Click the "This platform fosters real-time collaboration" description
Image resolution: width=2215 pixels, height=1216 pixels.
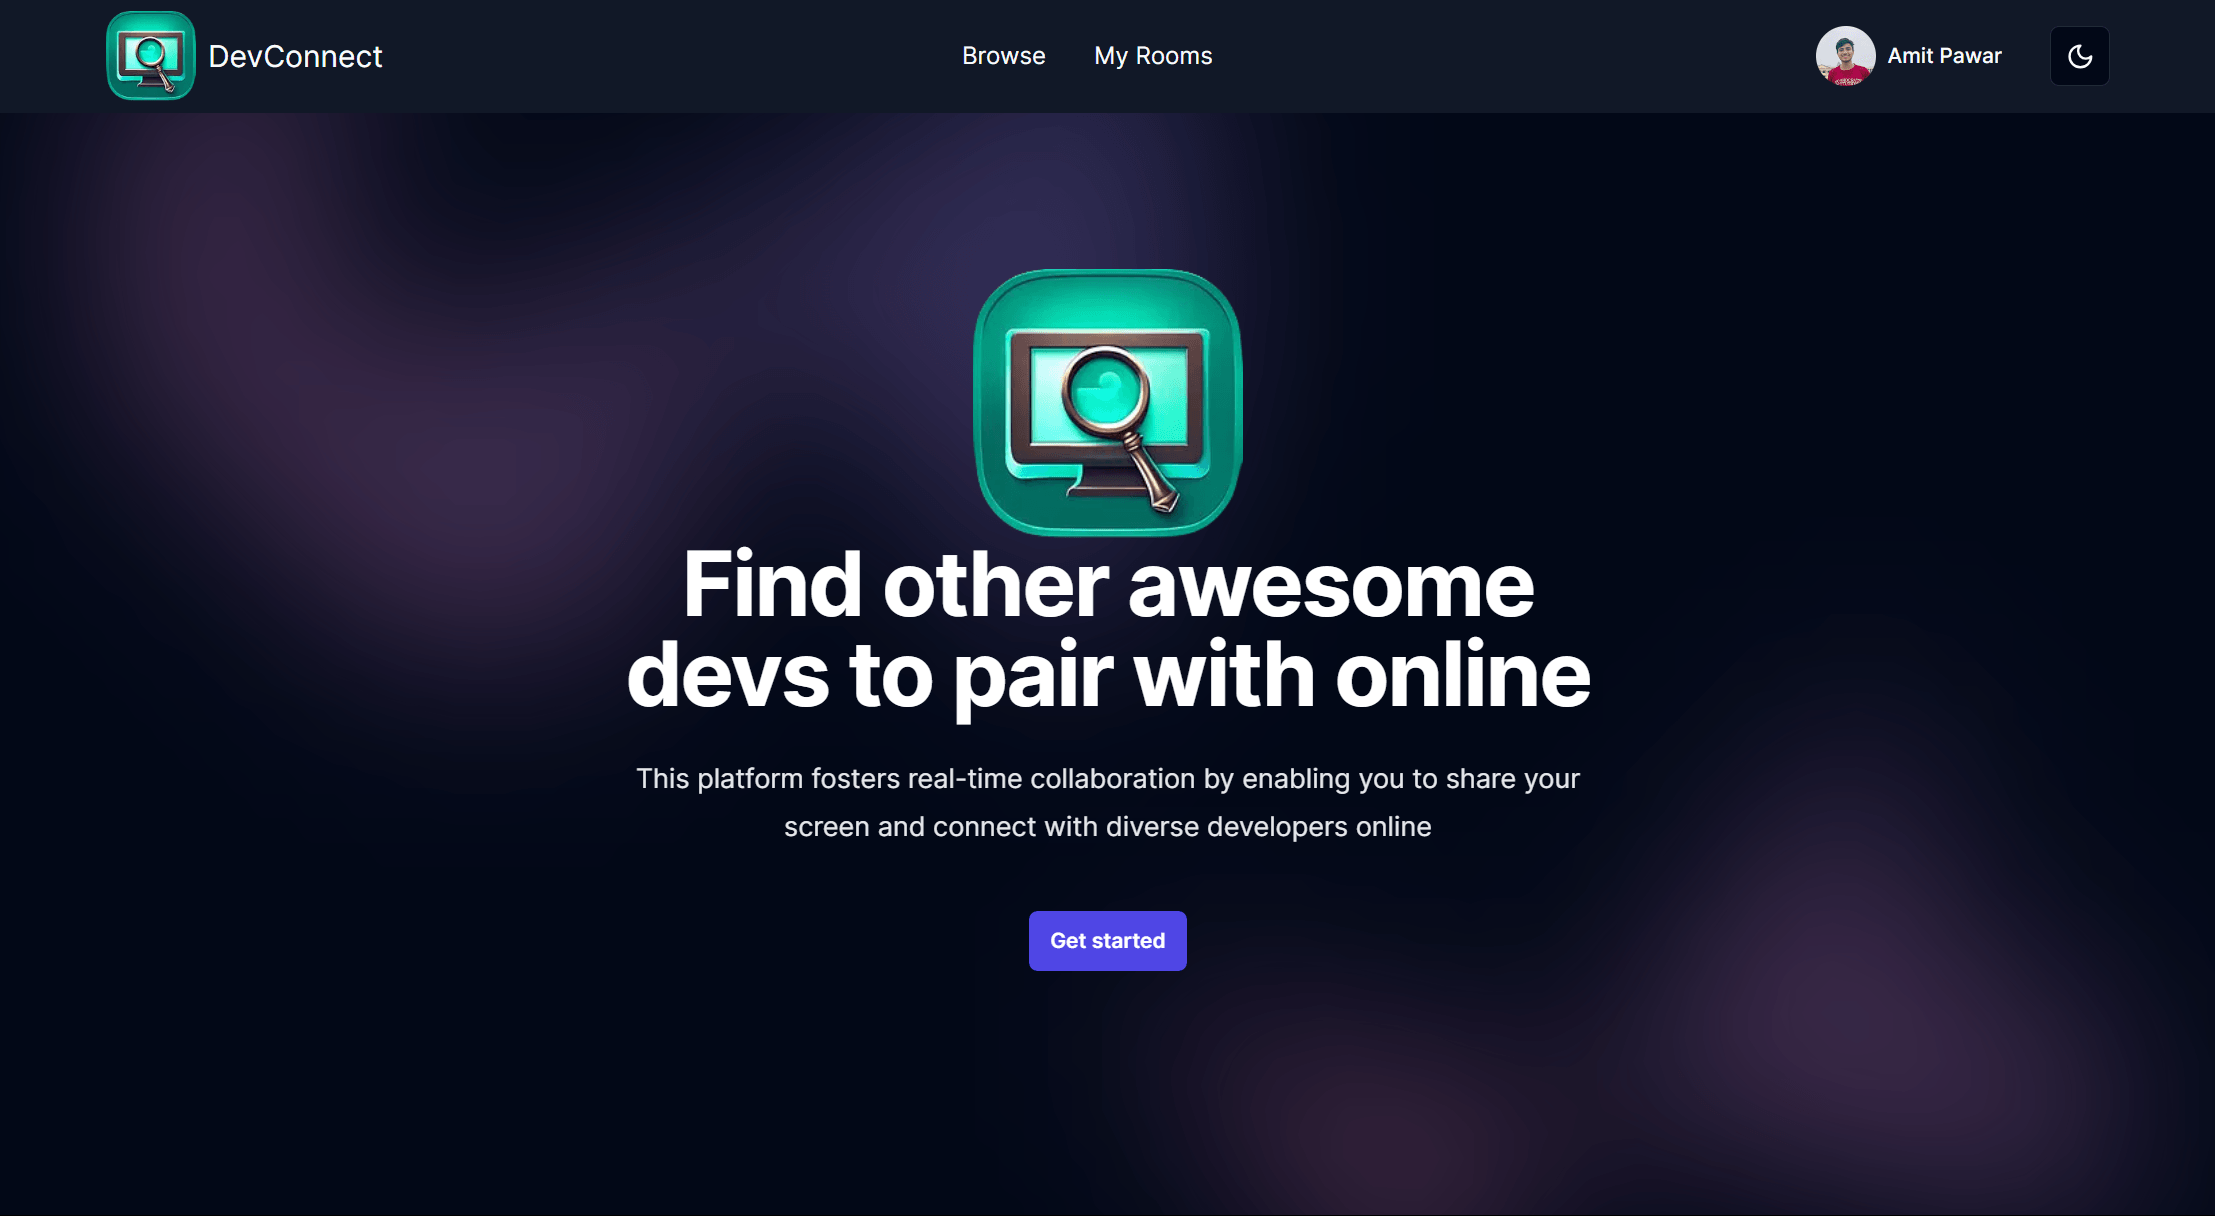coord(1108,803)
